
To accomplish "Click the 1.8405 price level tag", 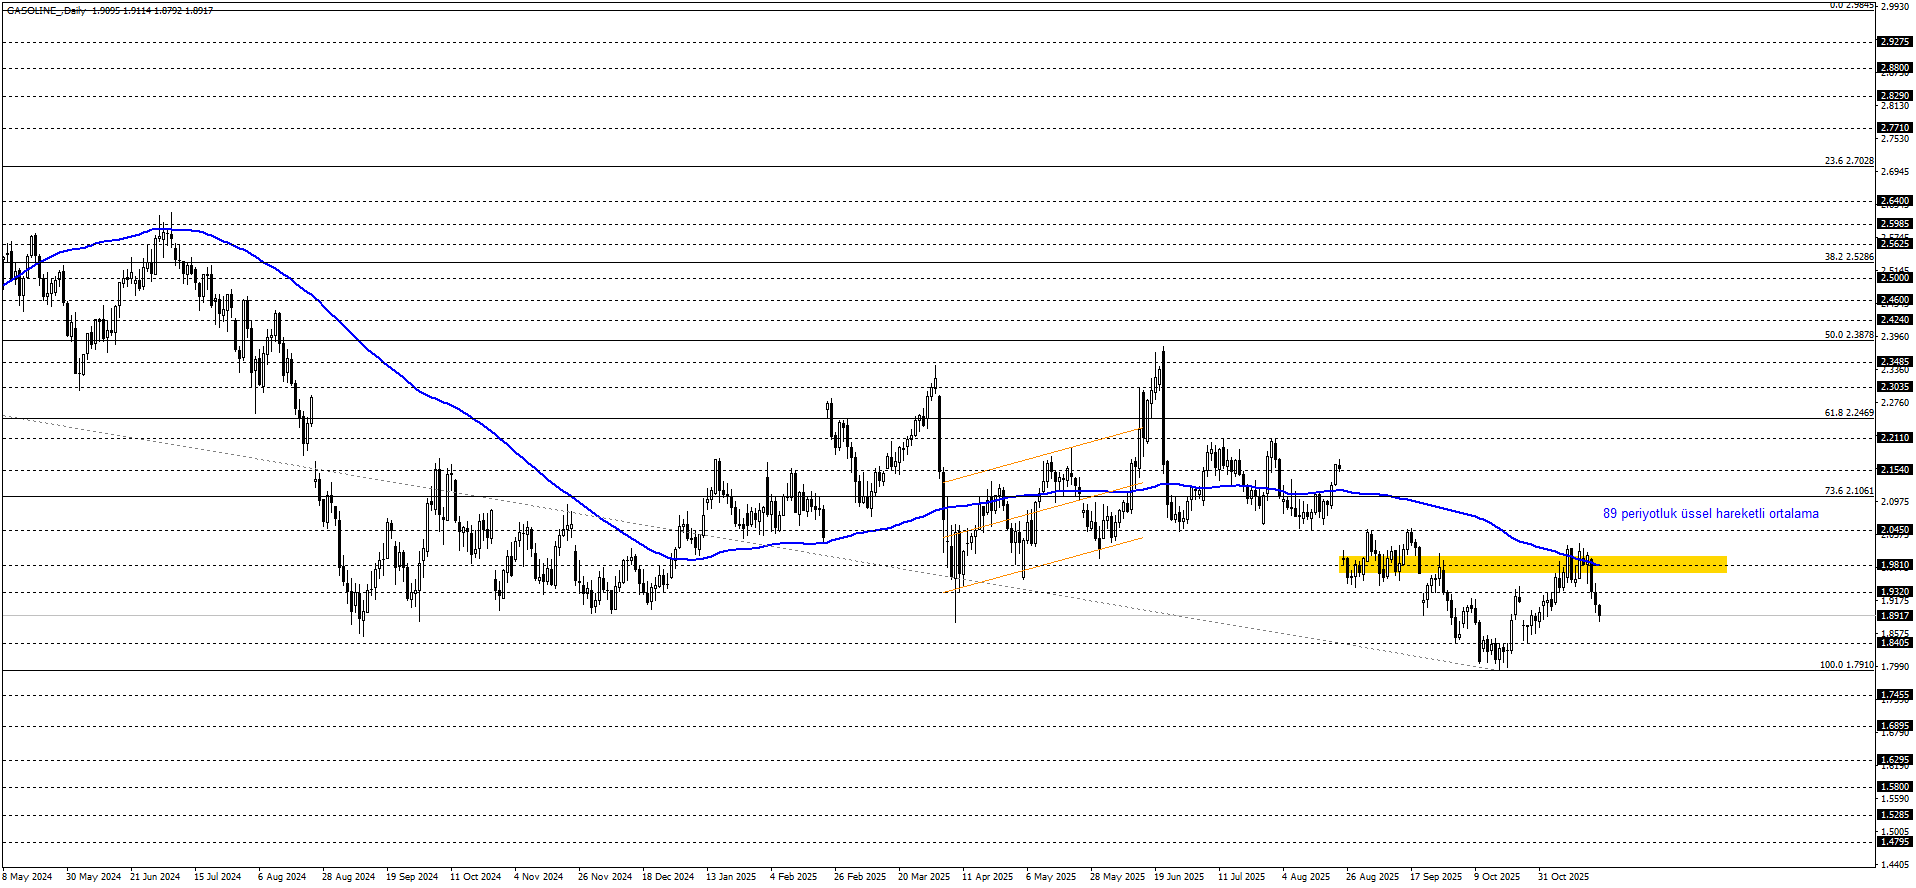I will [1895, 643].
